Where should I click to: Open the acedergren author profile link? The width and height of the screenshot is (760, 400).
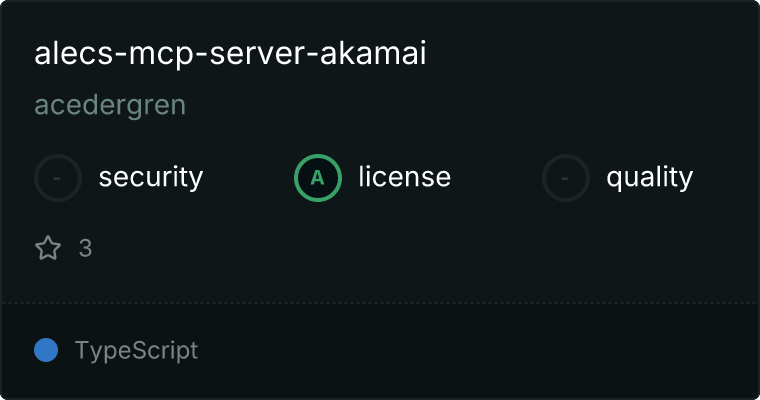[110, 105]
